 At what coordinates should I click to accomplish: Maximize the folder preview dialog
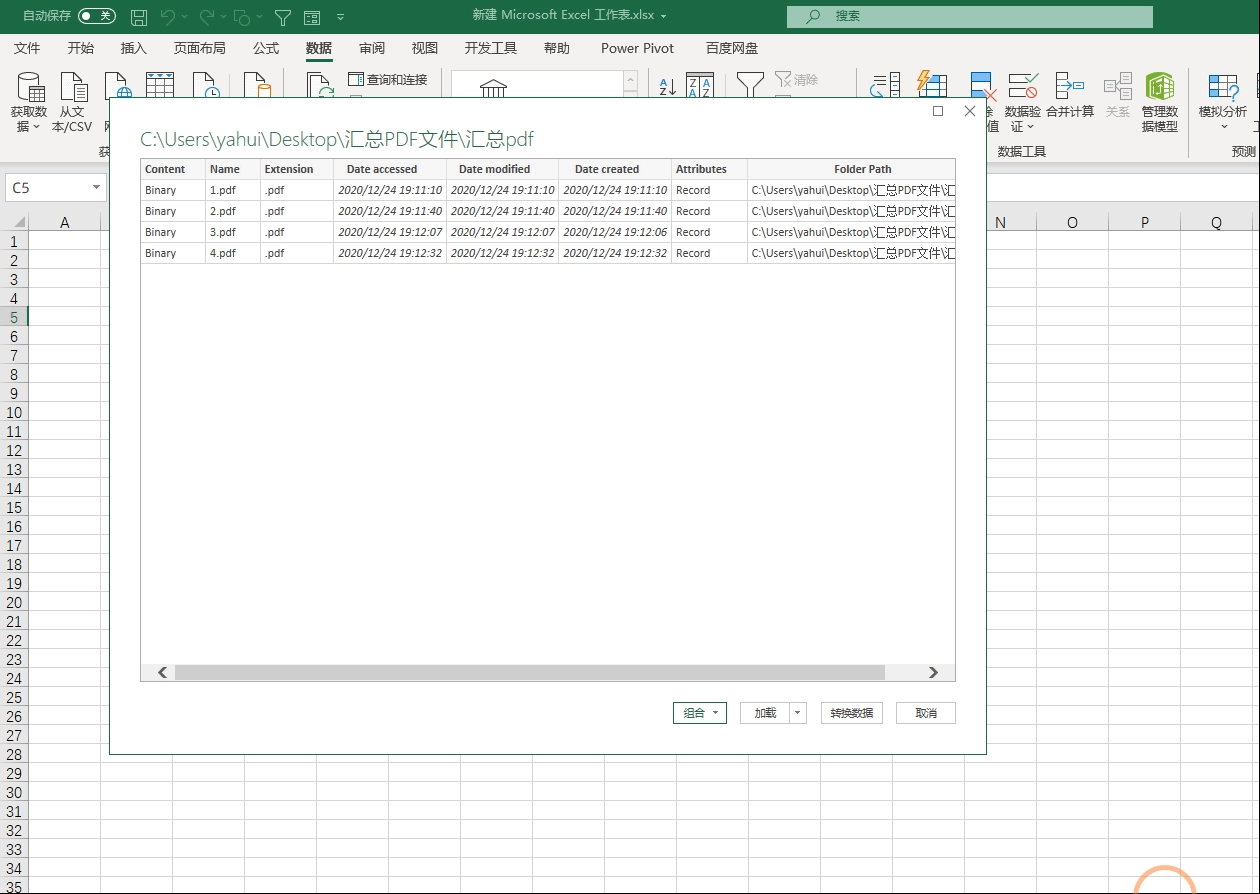(x=938, y=111)
